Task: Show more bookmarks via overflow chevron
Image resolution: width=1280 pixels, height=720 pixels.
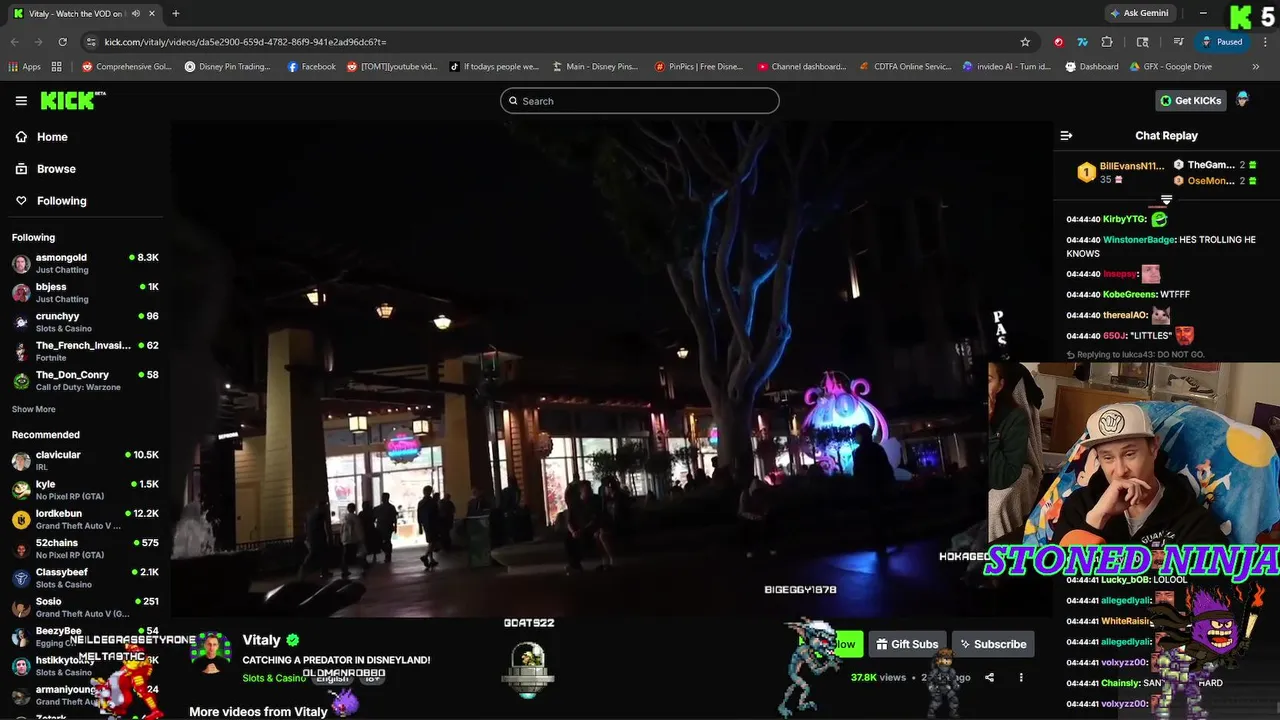Action: [x=1256, y=67]
